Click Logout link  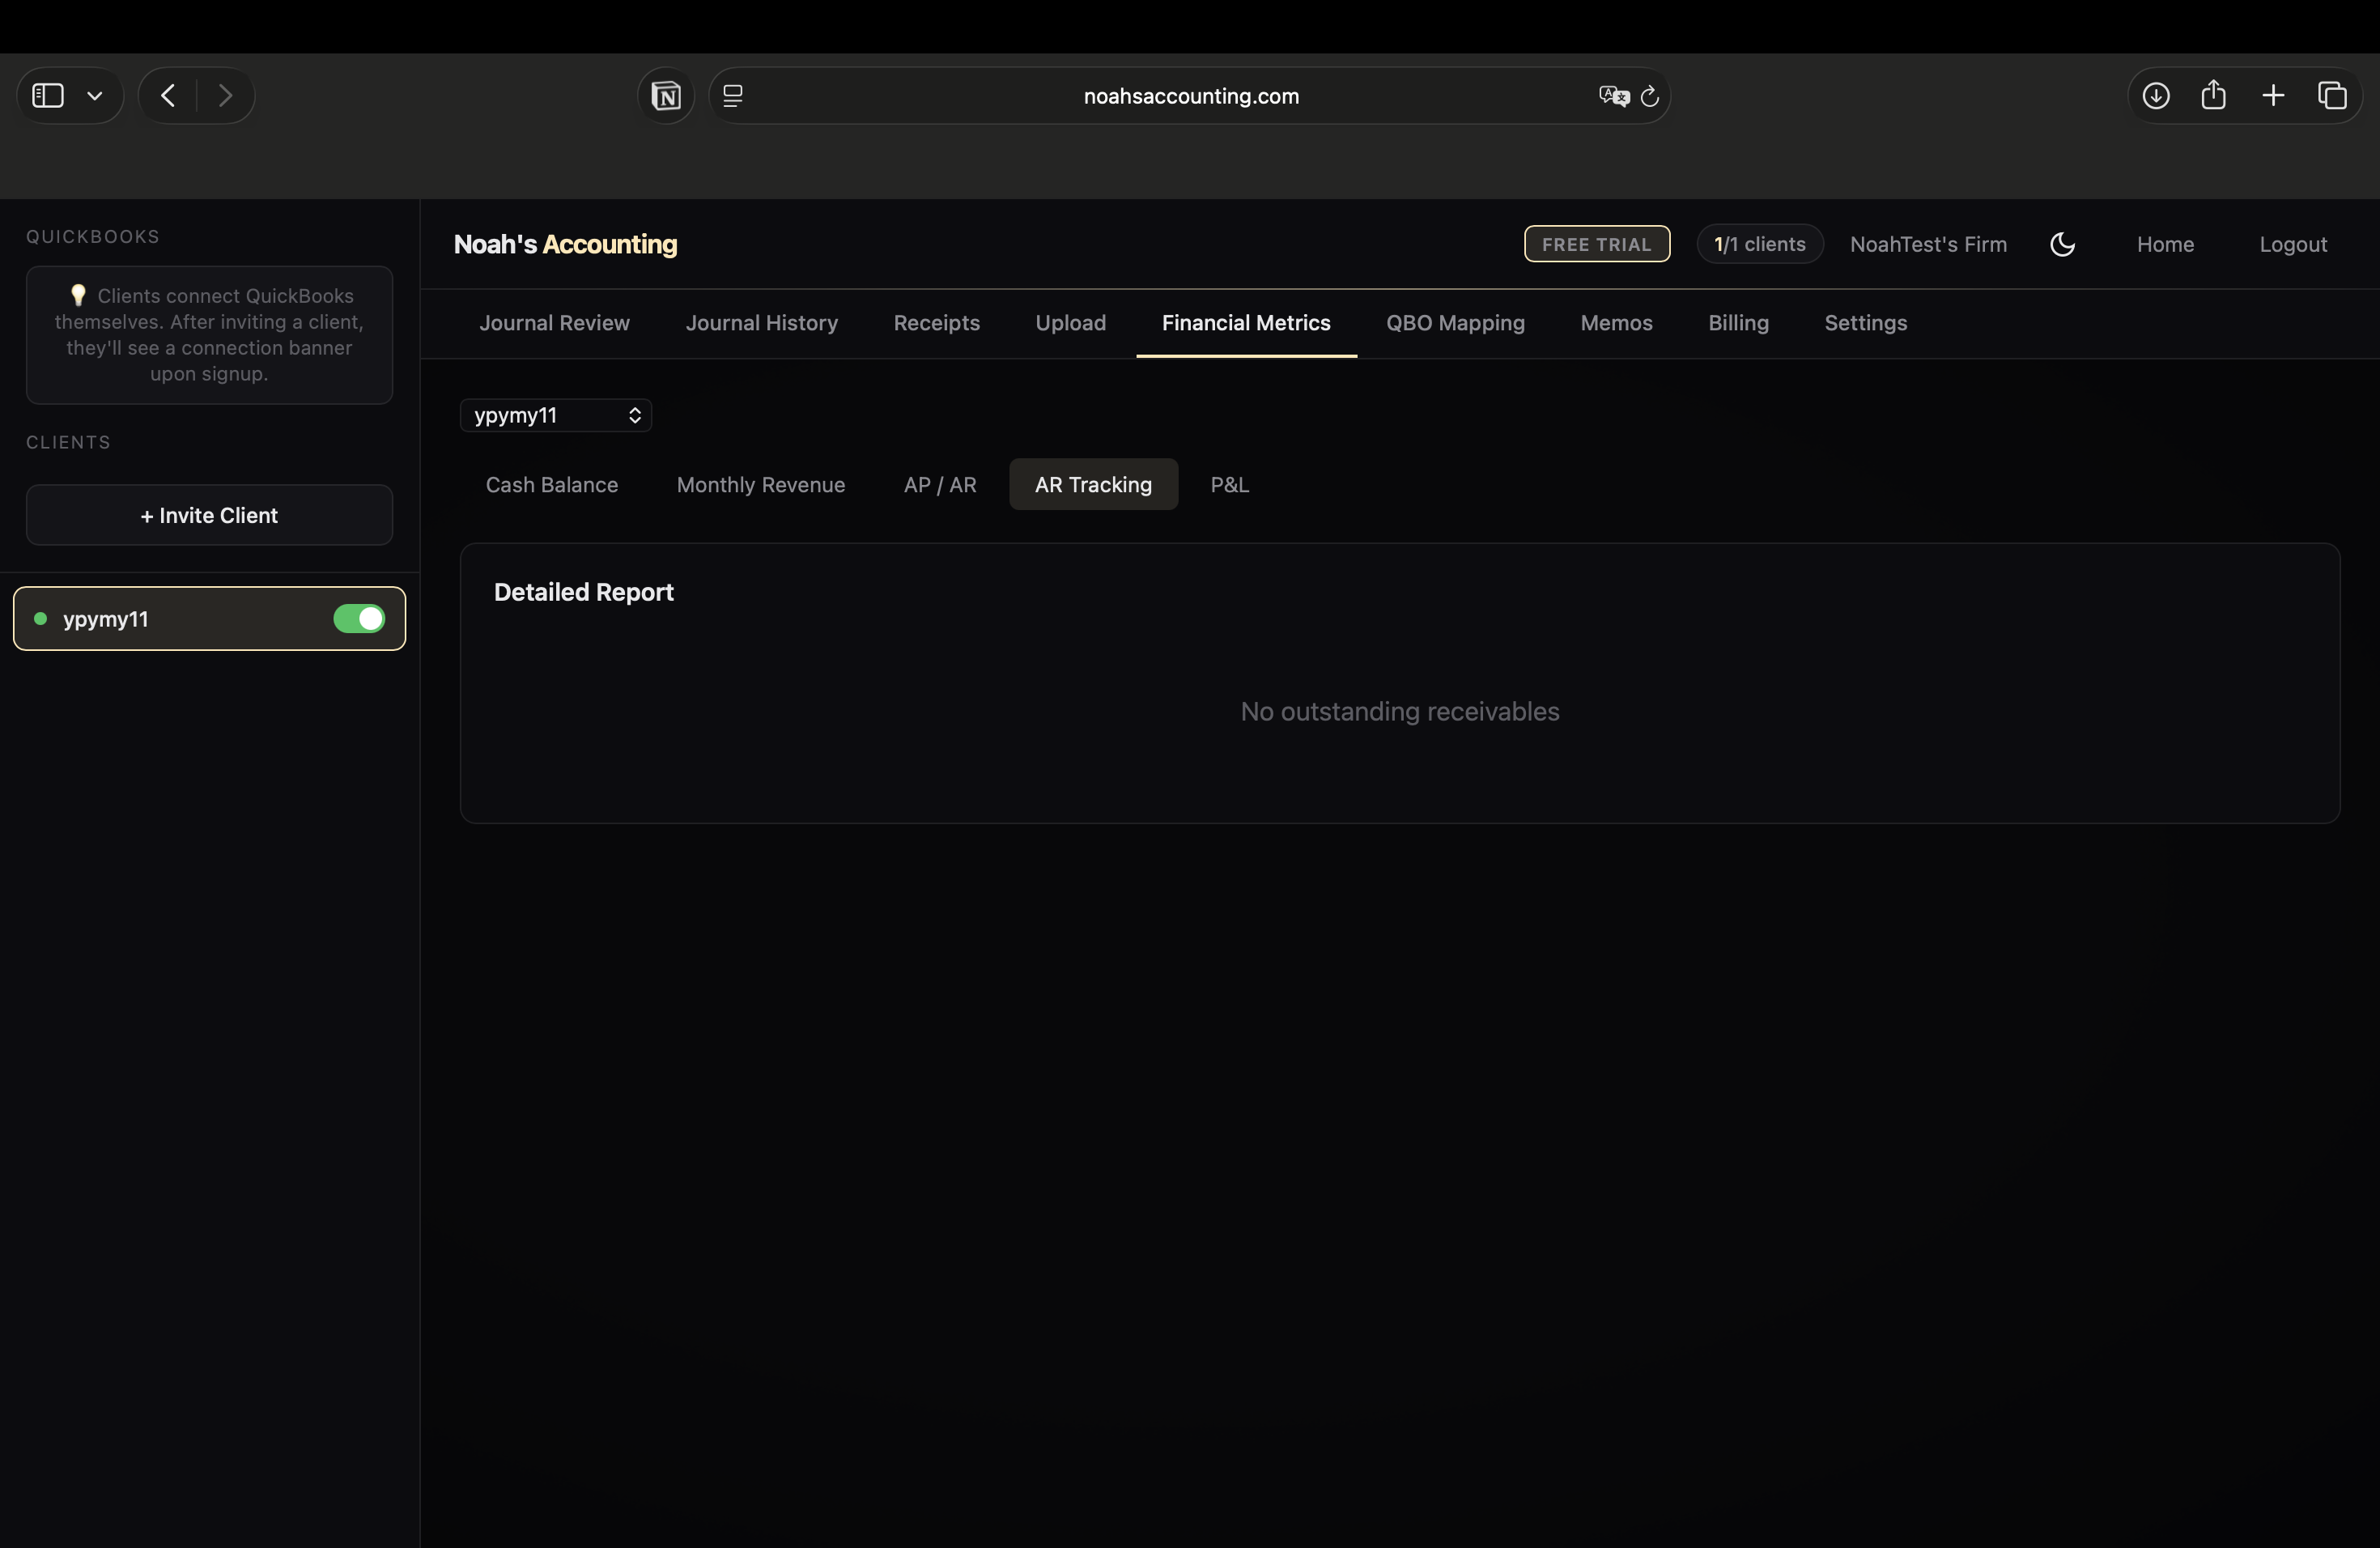[2293, 244]
